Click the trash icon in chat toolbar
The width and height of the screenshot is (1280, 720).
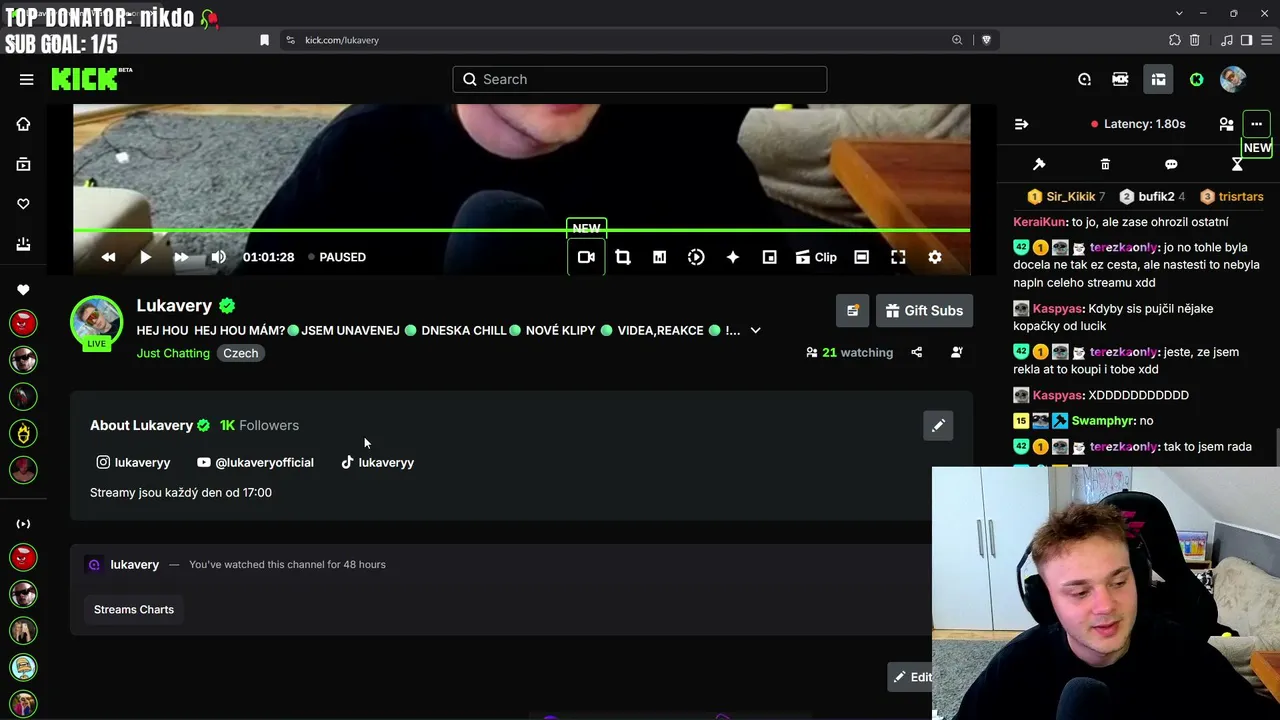[x=1105, y=164]
